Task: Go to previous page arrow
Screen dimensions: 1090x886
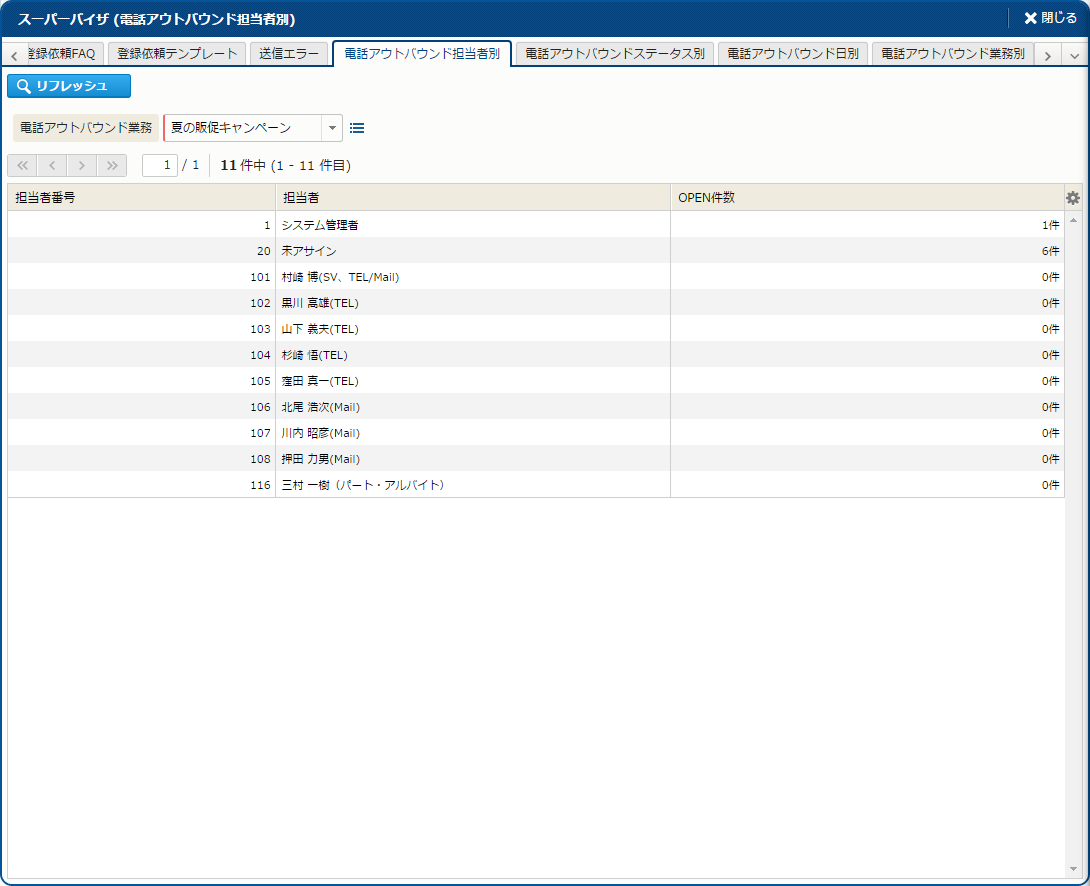Action: 52,165
